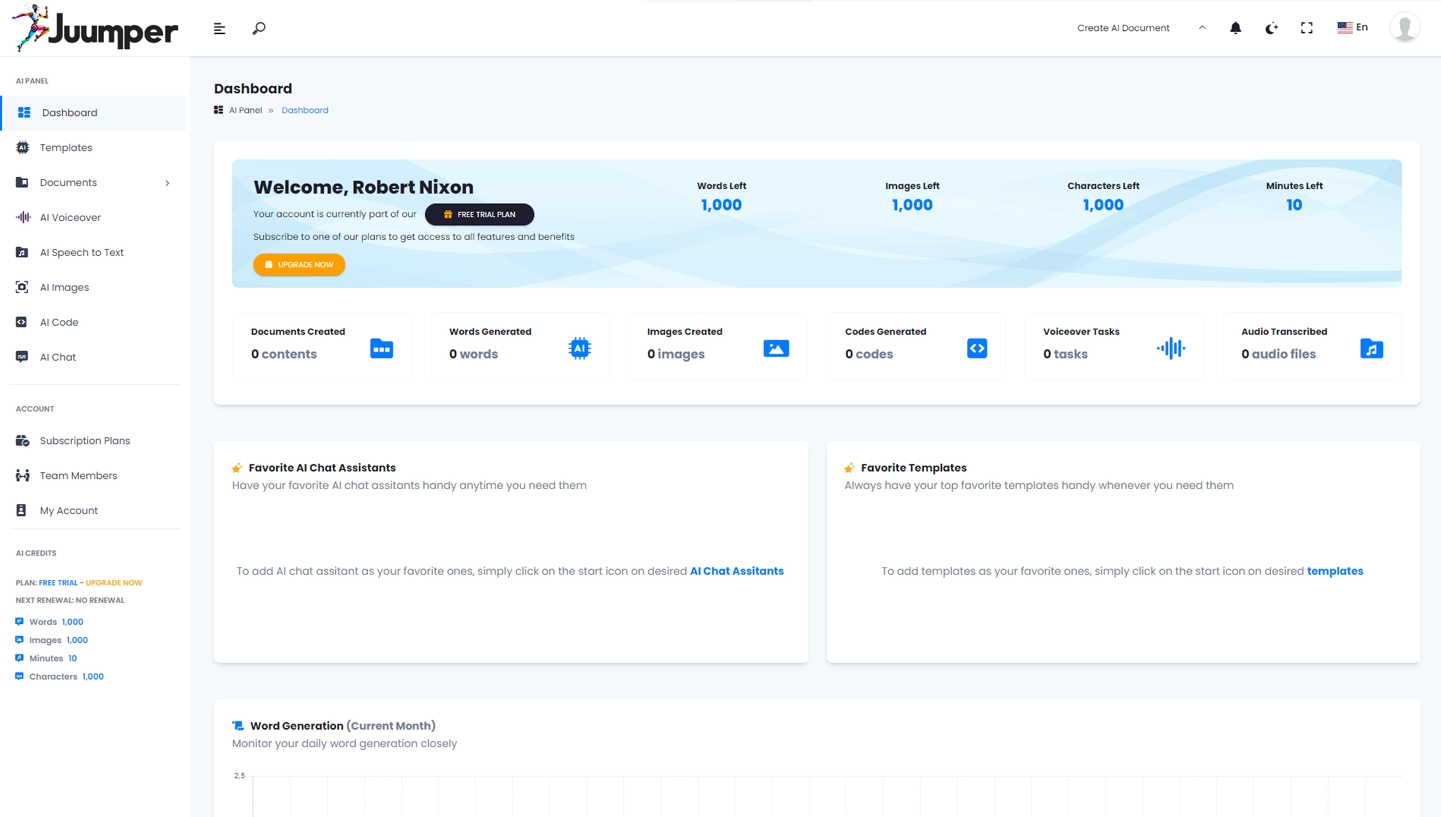This screenshot has height=817, width=1441.
Task: Click sidebar Upgrade Now link
Action: coord(114,583)
